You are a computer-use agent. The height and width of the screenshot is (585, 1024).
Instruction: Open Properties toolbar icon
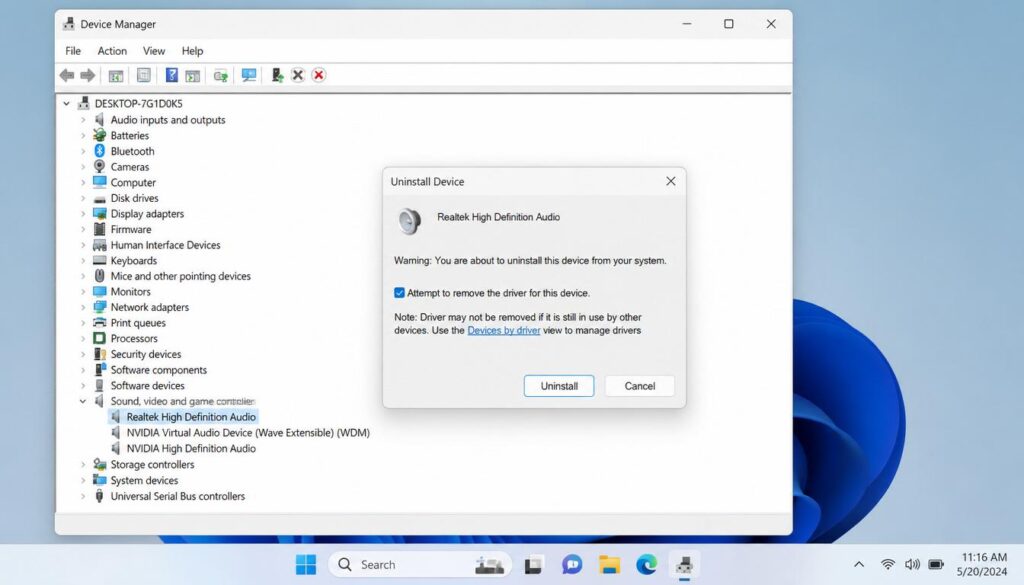(x=144, y=75)
